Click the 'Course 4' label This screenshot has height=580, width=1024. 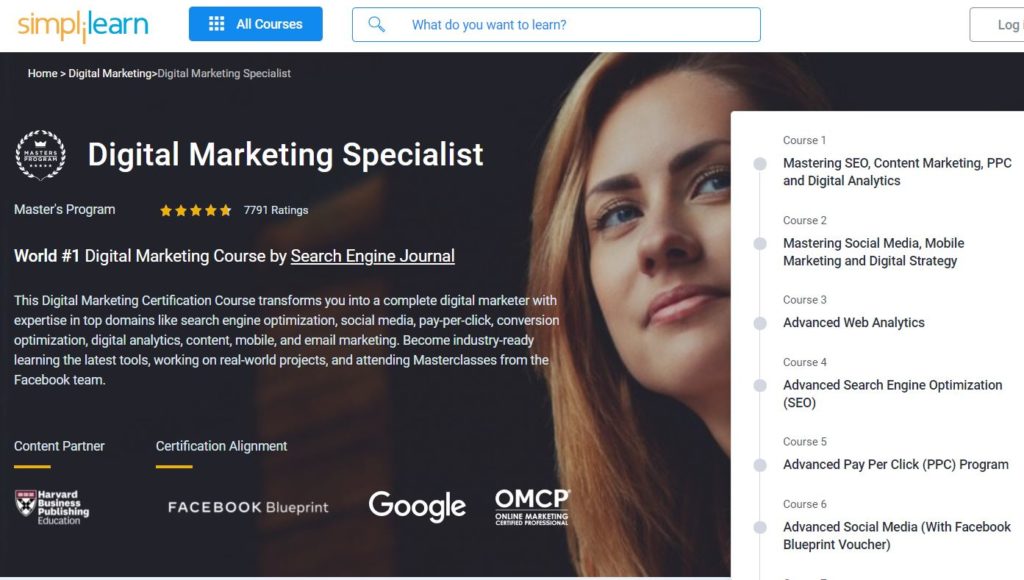[x=805, y=362]
